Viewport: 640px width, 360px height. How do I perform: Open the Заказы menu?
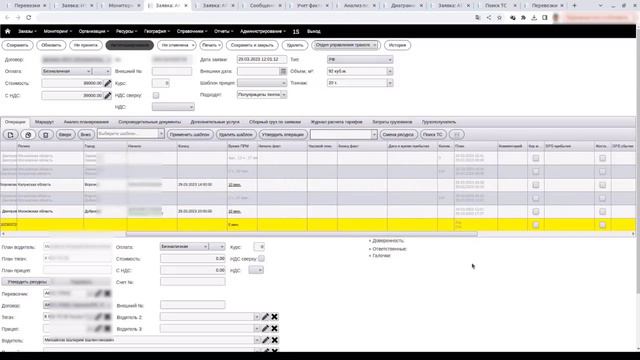27,31
